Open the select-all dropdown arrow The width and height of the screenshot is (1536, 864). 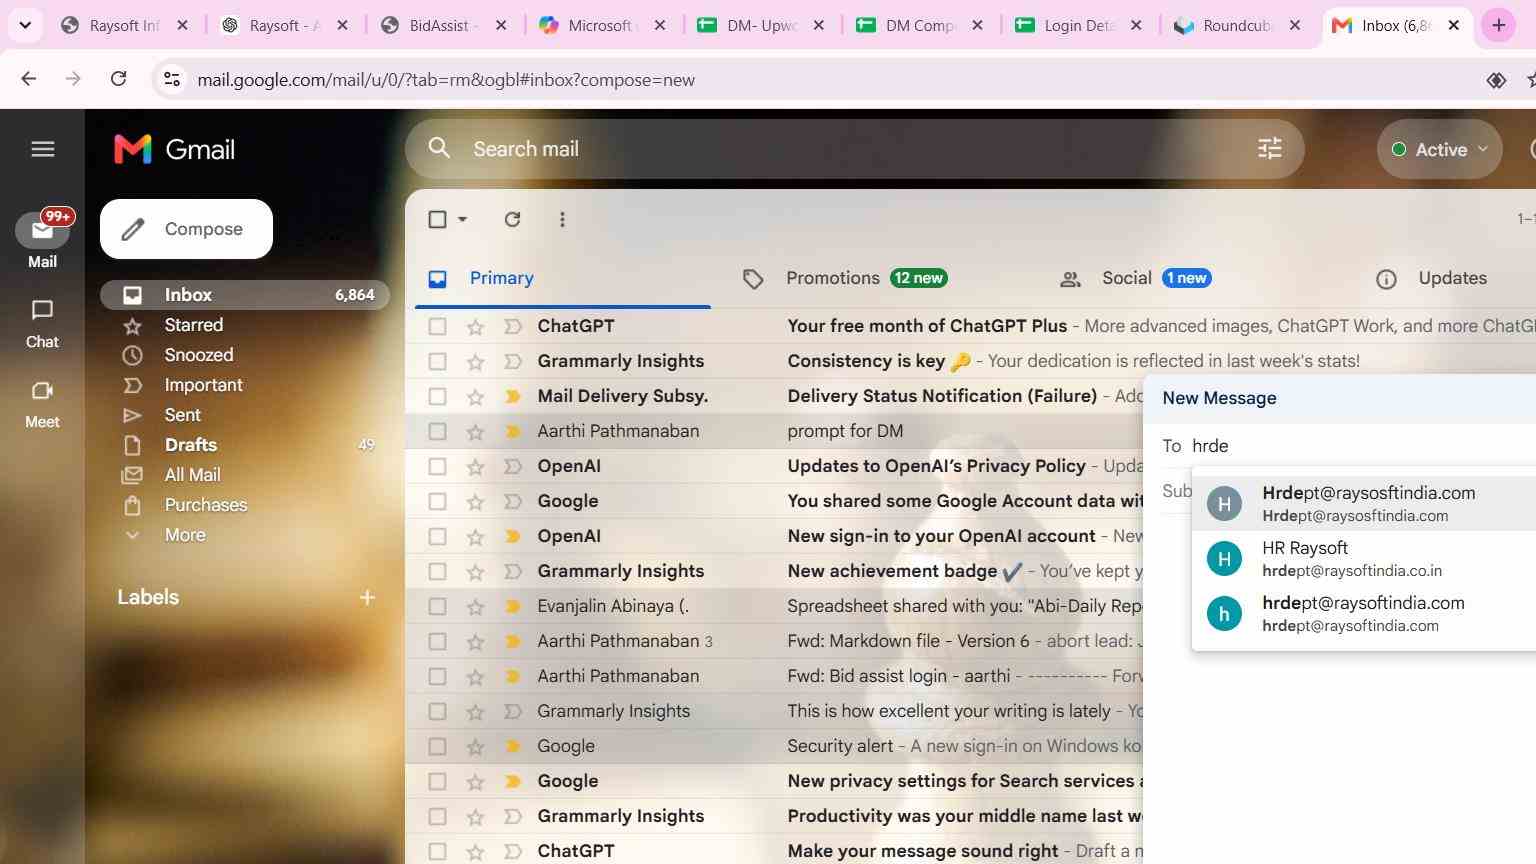[462, 219]
